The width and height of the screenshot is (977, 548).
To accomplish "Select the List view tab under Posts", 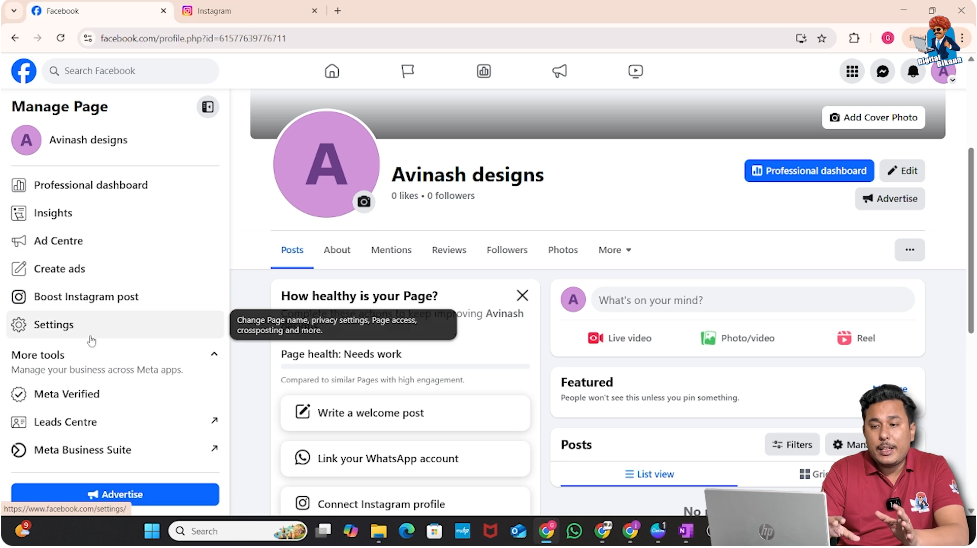I will (649, 474).
